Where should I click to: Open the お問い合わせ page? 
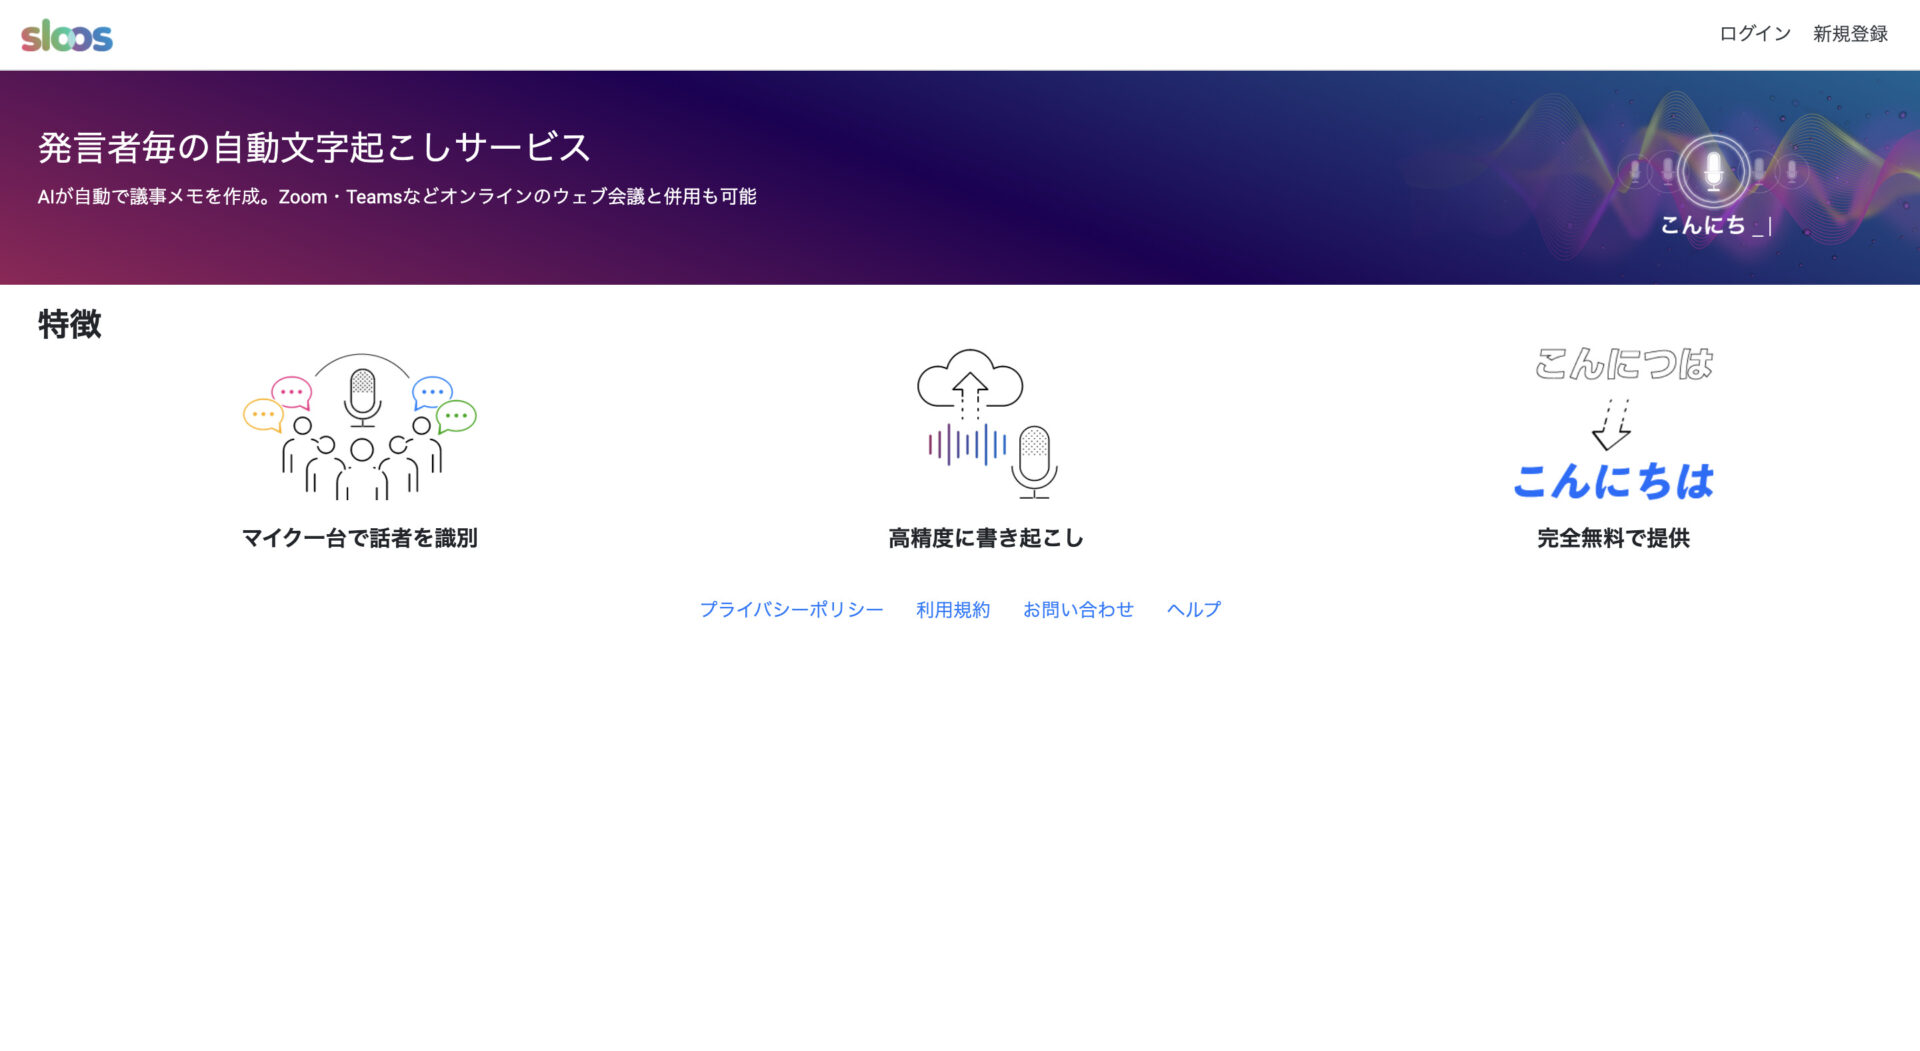click(x=1078, y=609)
